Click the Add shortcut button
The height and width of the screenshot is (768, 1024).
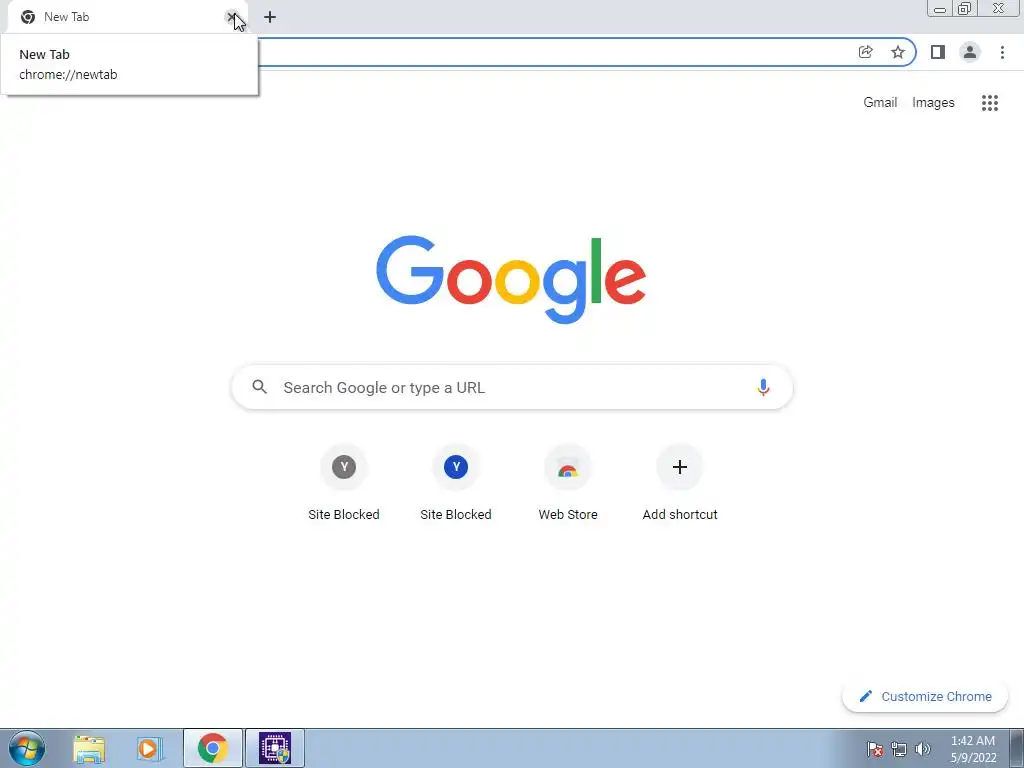pos(680,483)
